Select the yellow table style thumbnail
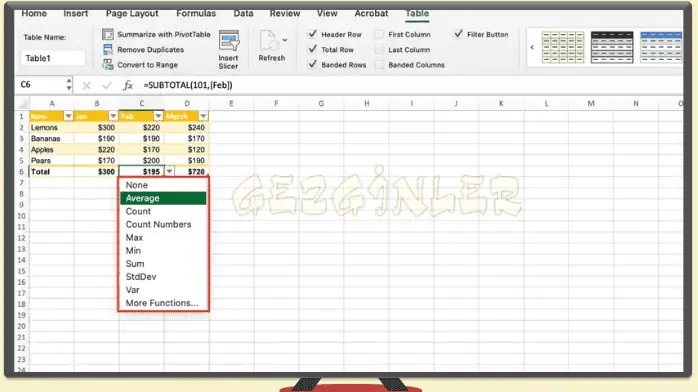698x392 pixels. (x=563, y=47)
